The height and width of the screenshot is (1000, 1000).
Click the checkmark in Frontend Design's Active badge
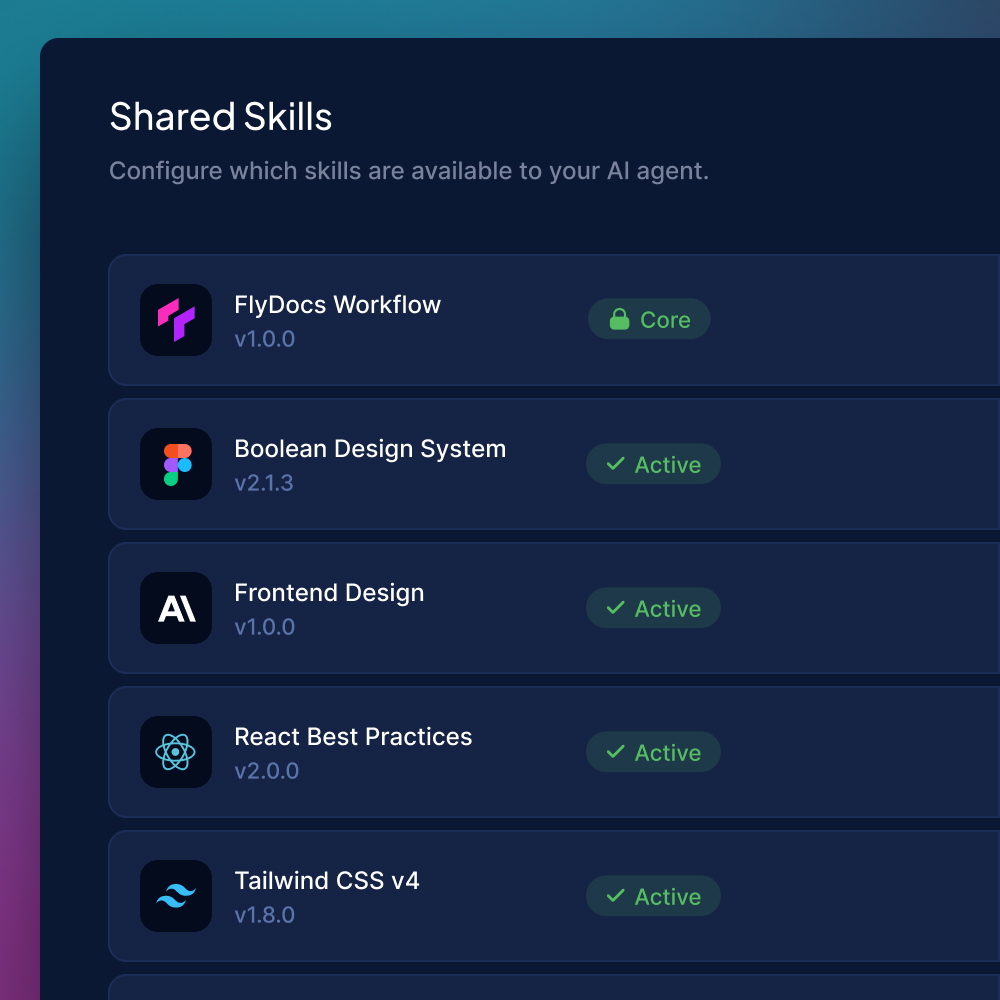pyautogui.click(x=615, y=608)
